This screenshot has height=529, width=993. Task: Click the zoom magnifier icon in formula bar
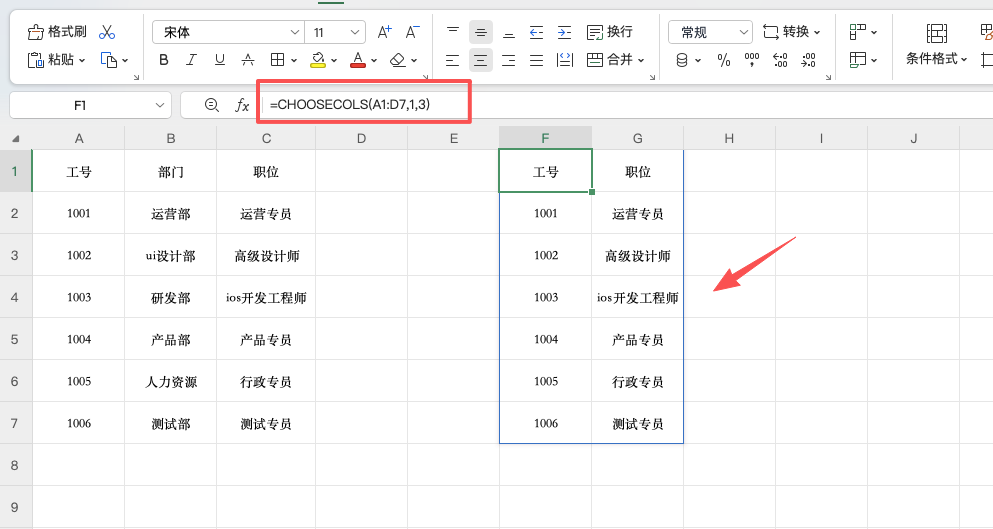point(212,105)
